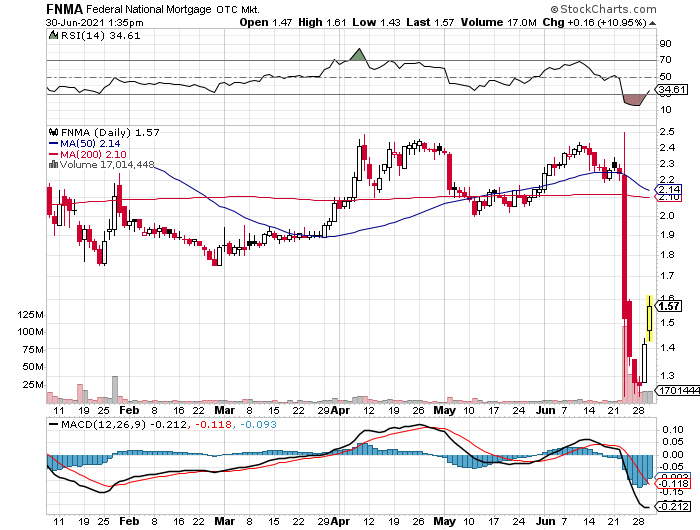This screenshot has width=700, height=530.
Task: Click the 25M volume scale label
Action: pos(33,385)
